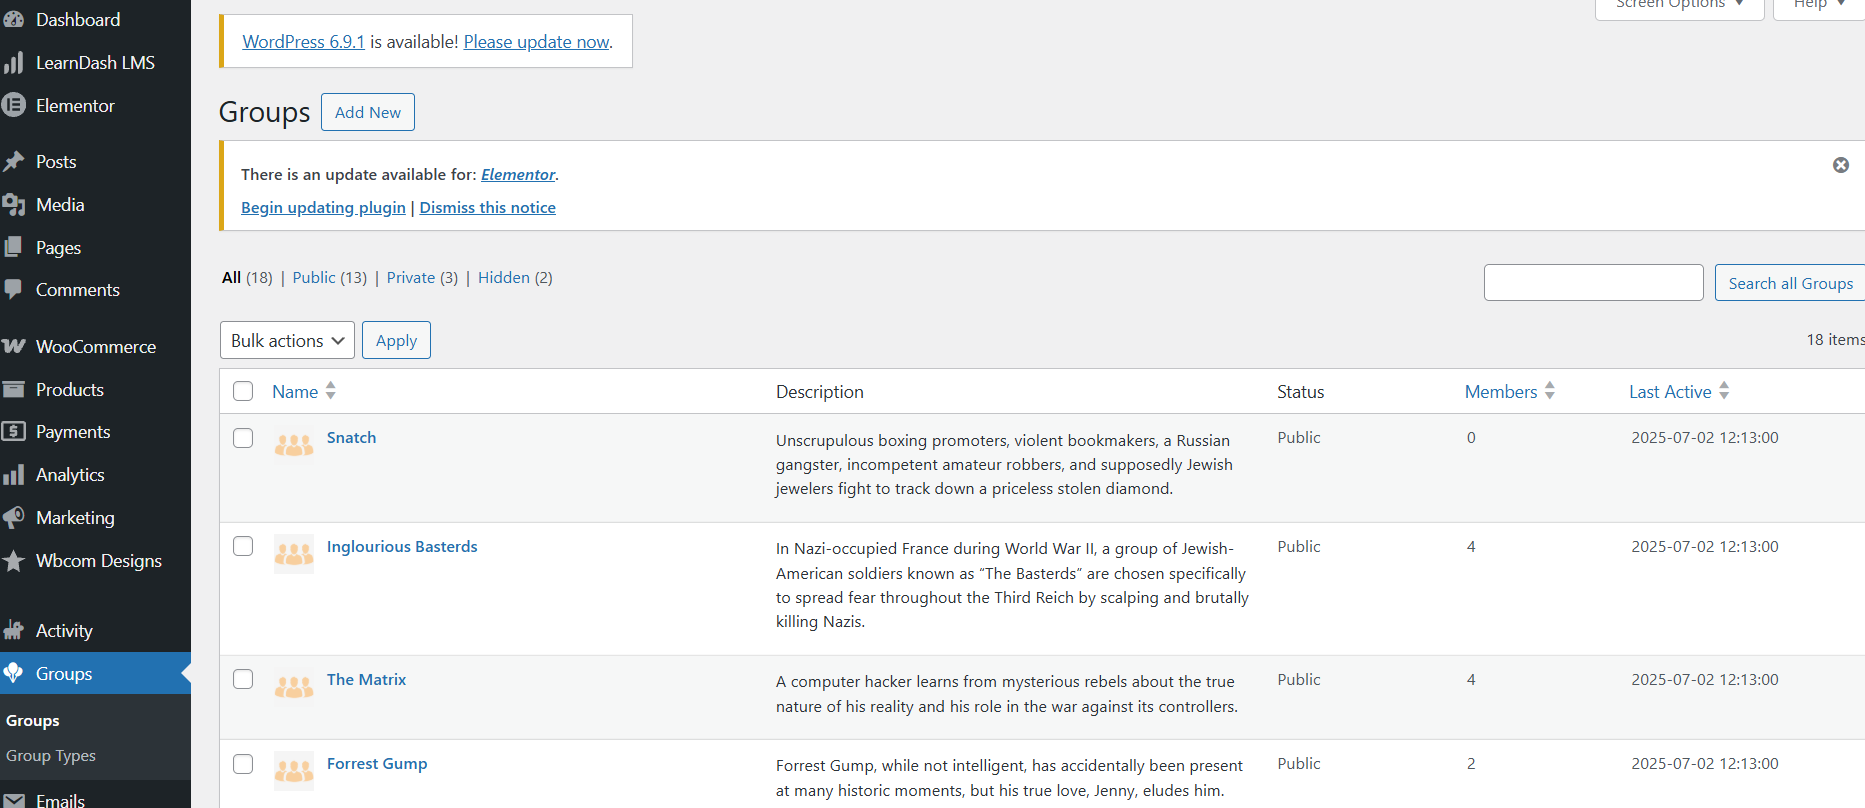The image size is (1865, 808).
Task: Click the Comments bubble icon
Action: pyautogui.click(x=13, y=289)
